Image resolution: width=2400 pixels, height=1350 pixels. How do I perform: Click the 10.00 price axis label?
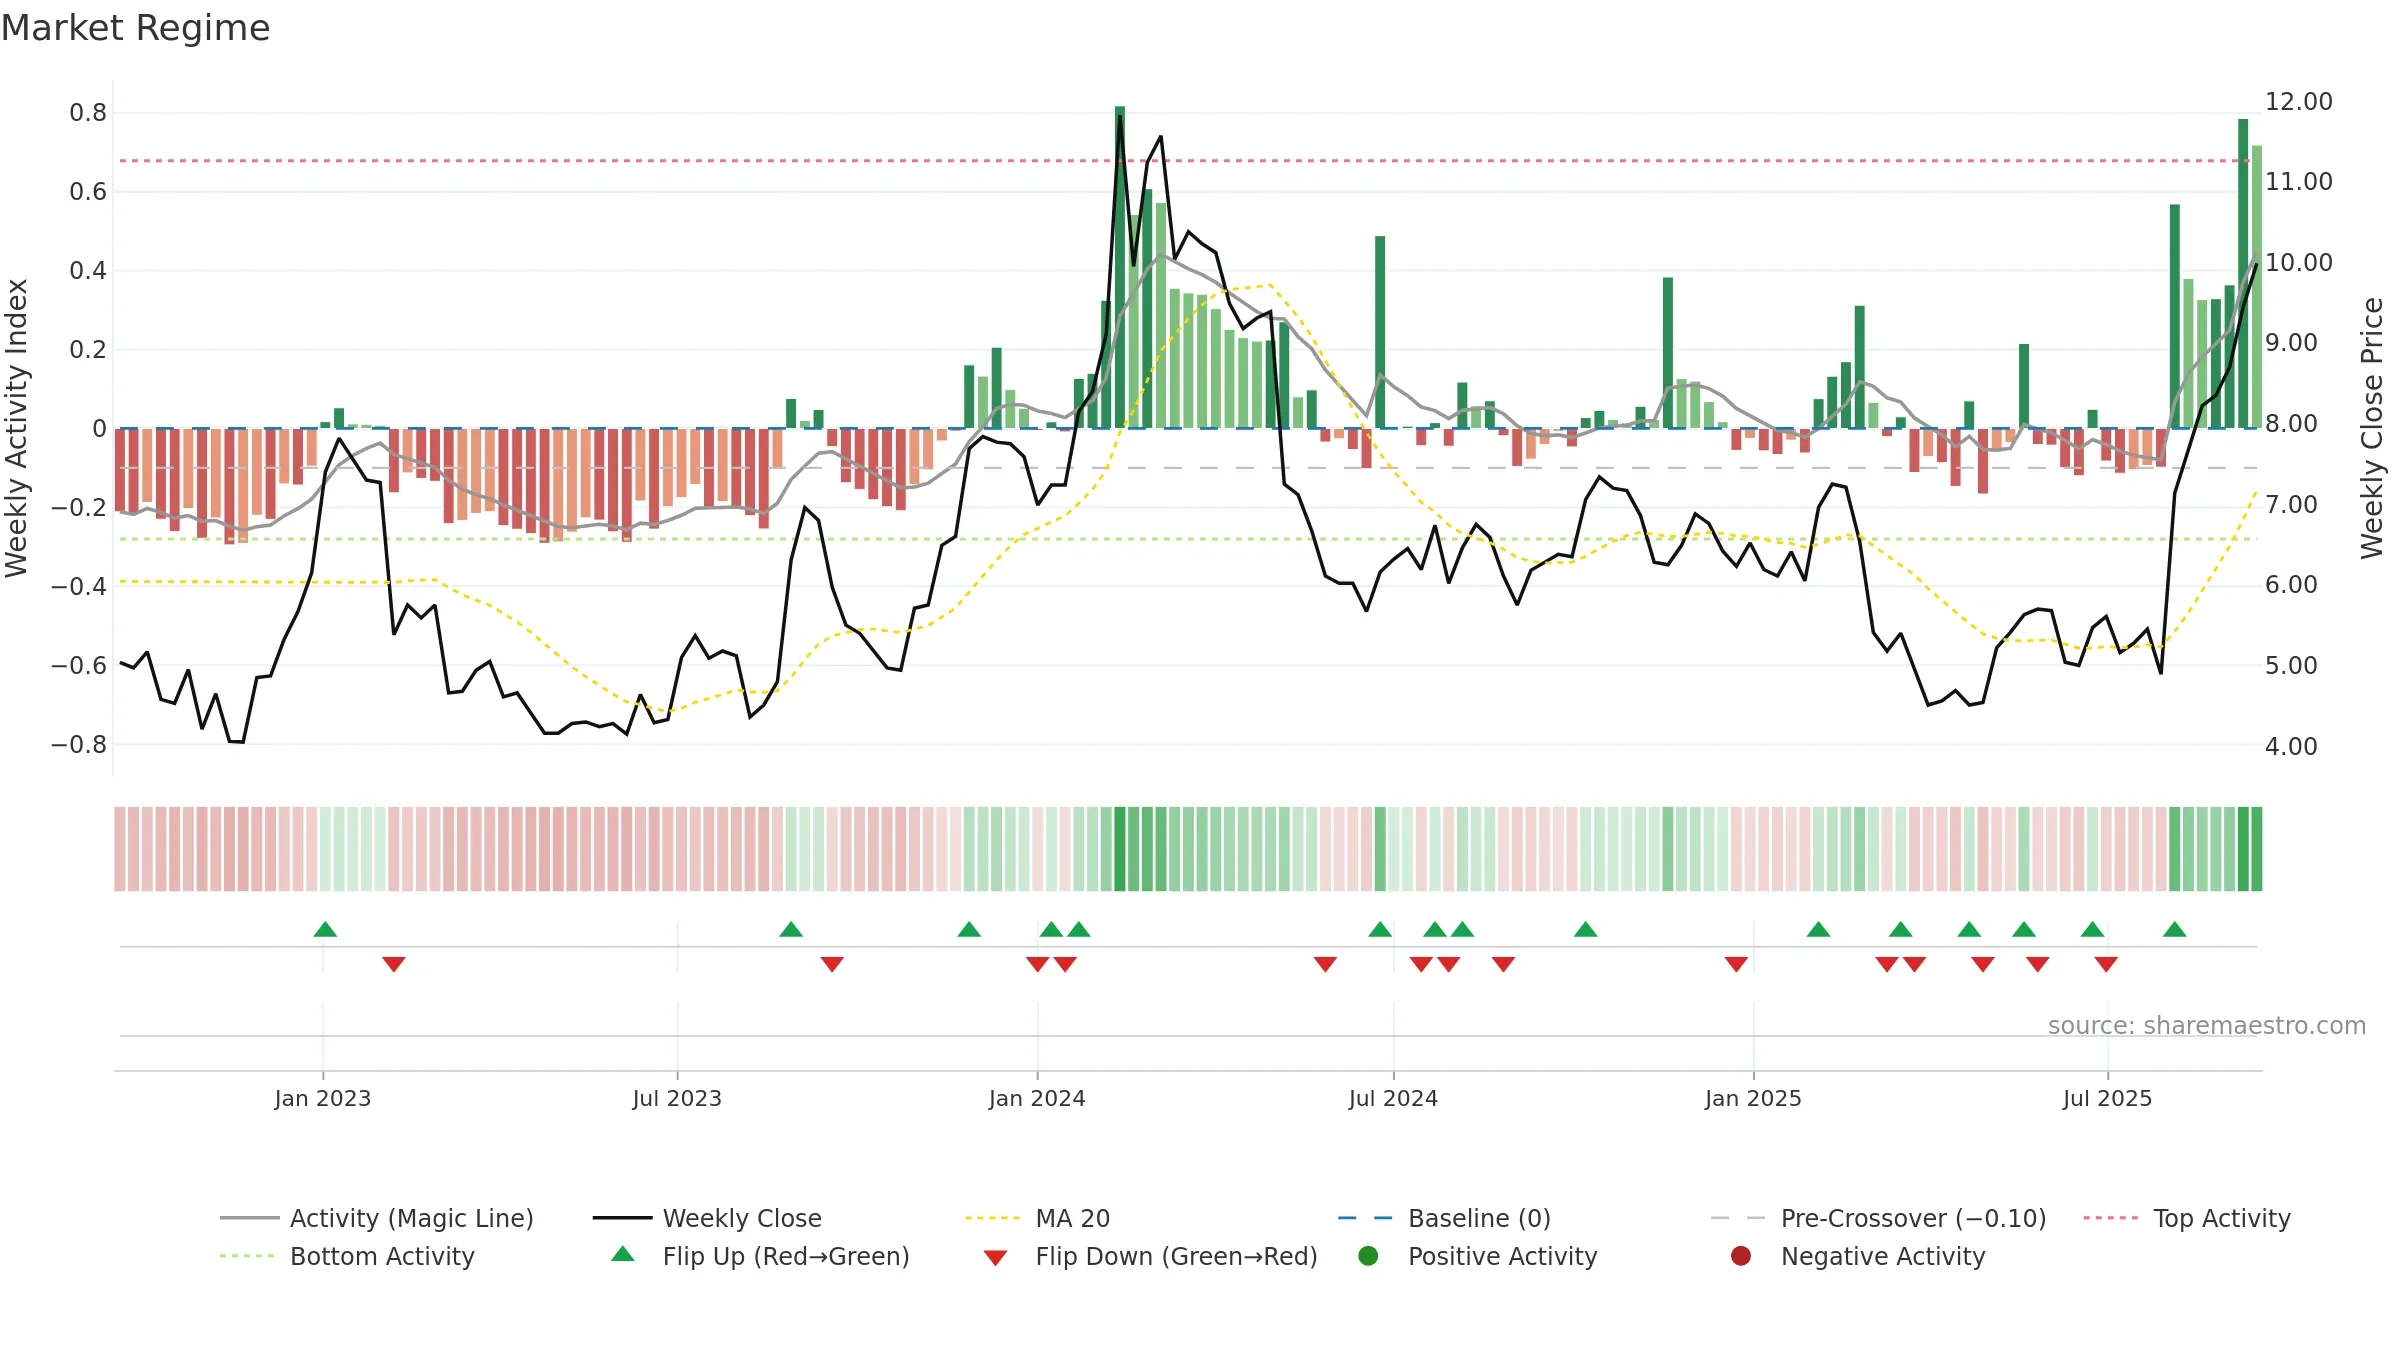(x=2298, y=263)
